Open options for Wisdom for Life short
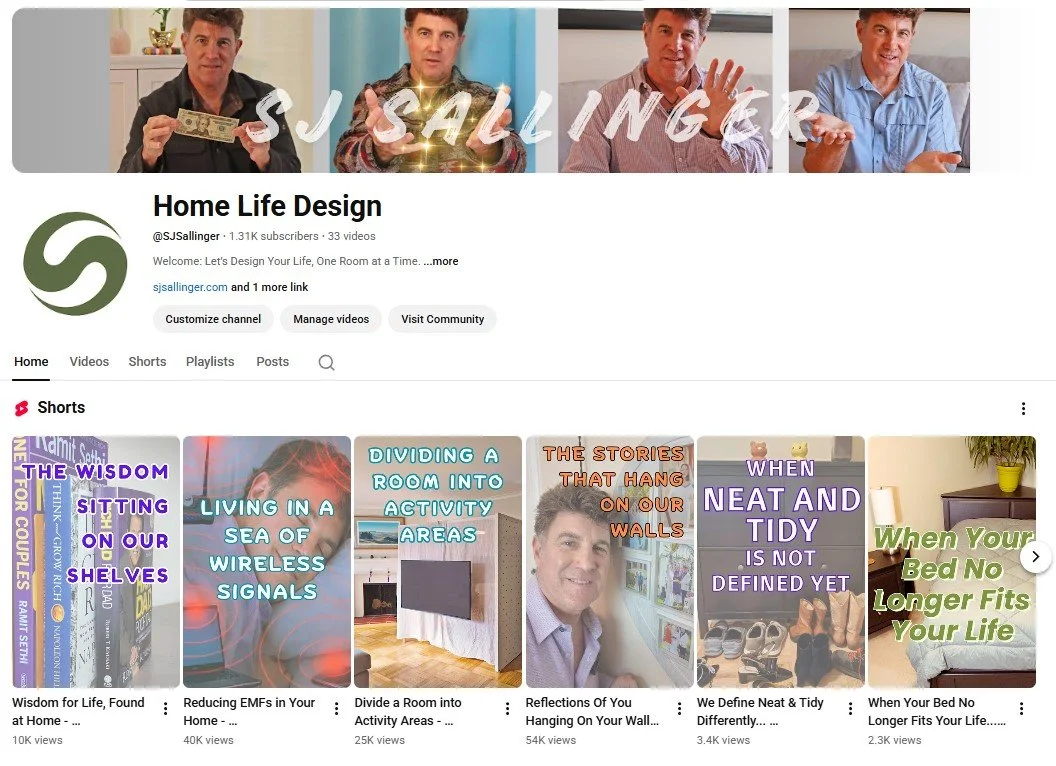 click(166, 708)
